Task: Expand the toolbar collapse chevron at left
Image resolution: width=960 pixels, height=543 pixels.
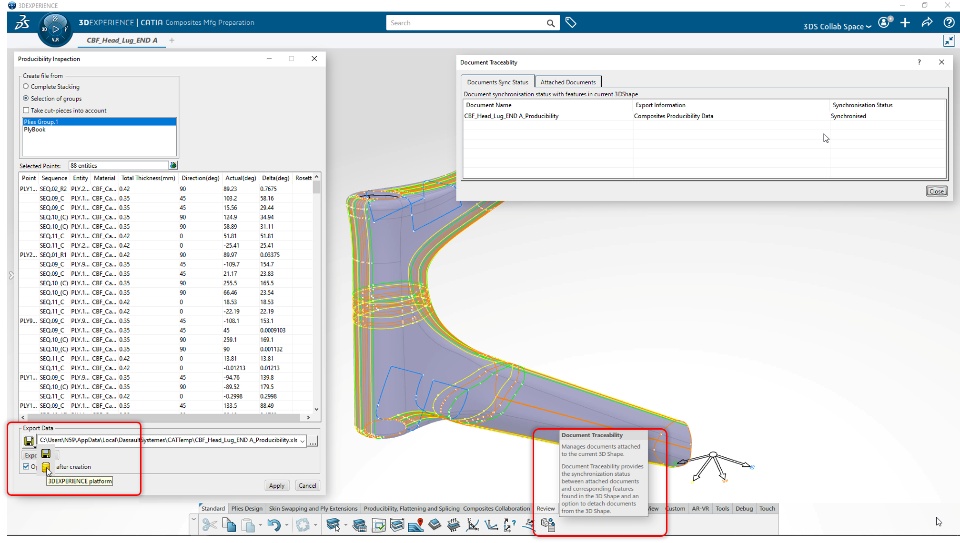Action: (x=193, y=520)
